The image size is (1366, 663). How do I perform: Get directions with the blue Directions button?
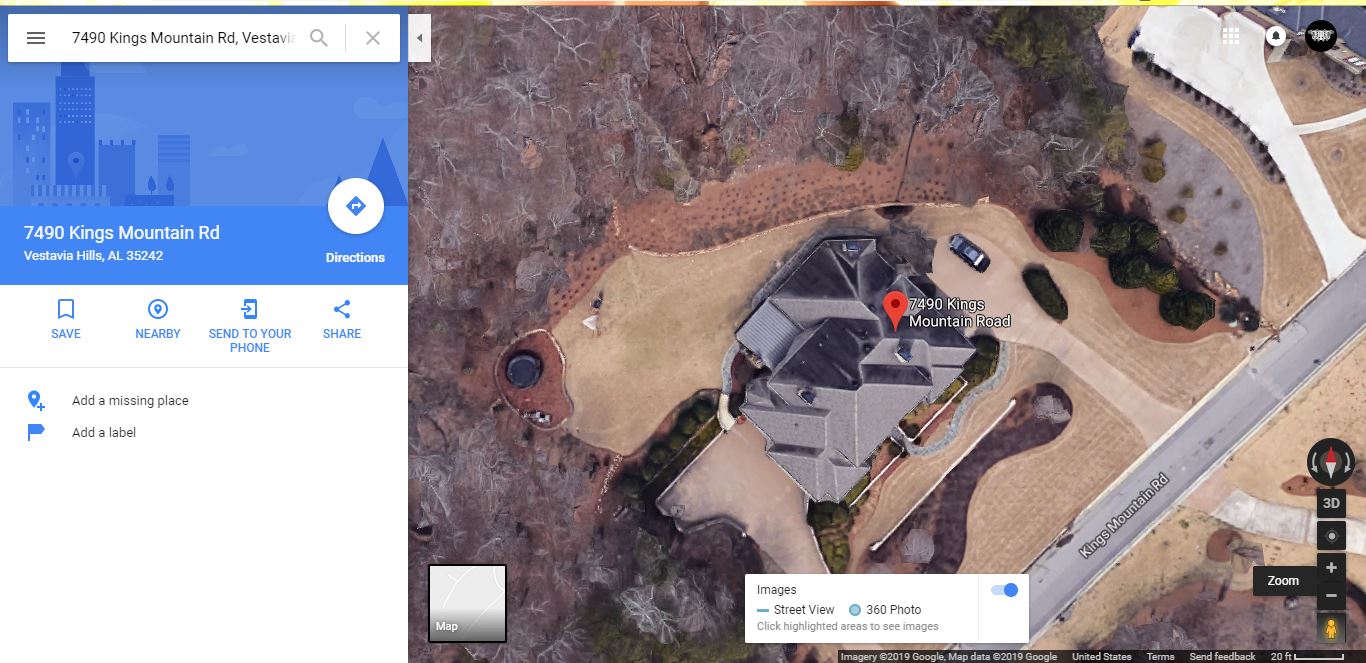pos(355,207)
